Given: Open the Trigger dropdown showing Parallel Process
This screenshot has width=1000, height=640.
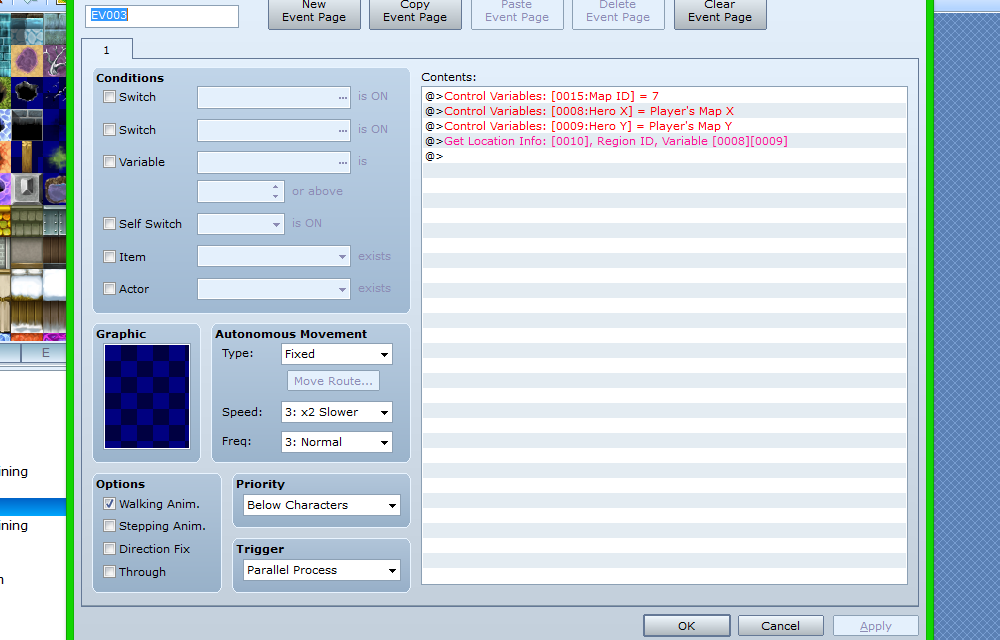Looking at the screenshot, I should tap(322, 570).
